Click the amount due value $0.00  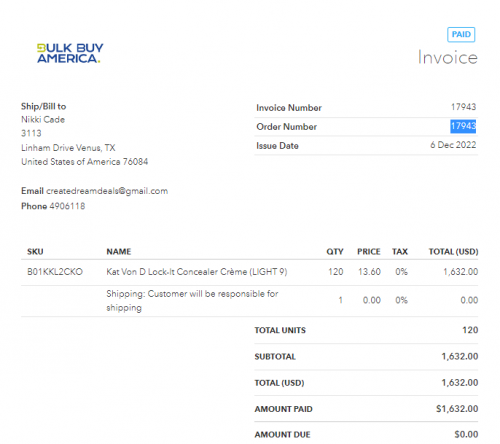pyautogui.click(x=466, y=434)
